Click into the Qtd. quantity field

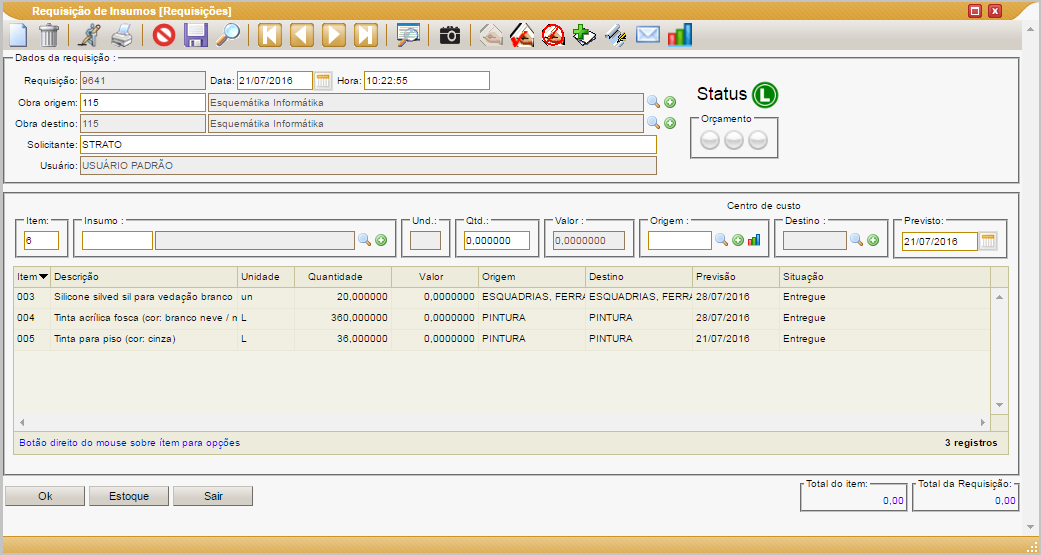[x=497, y=240]
